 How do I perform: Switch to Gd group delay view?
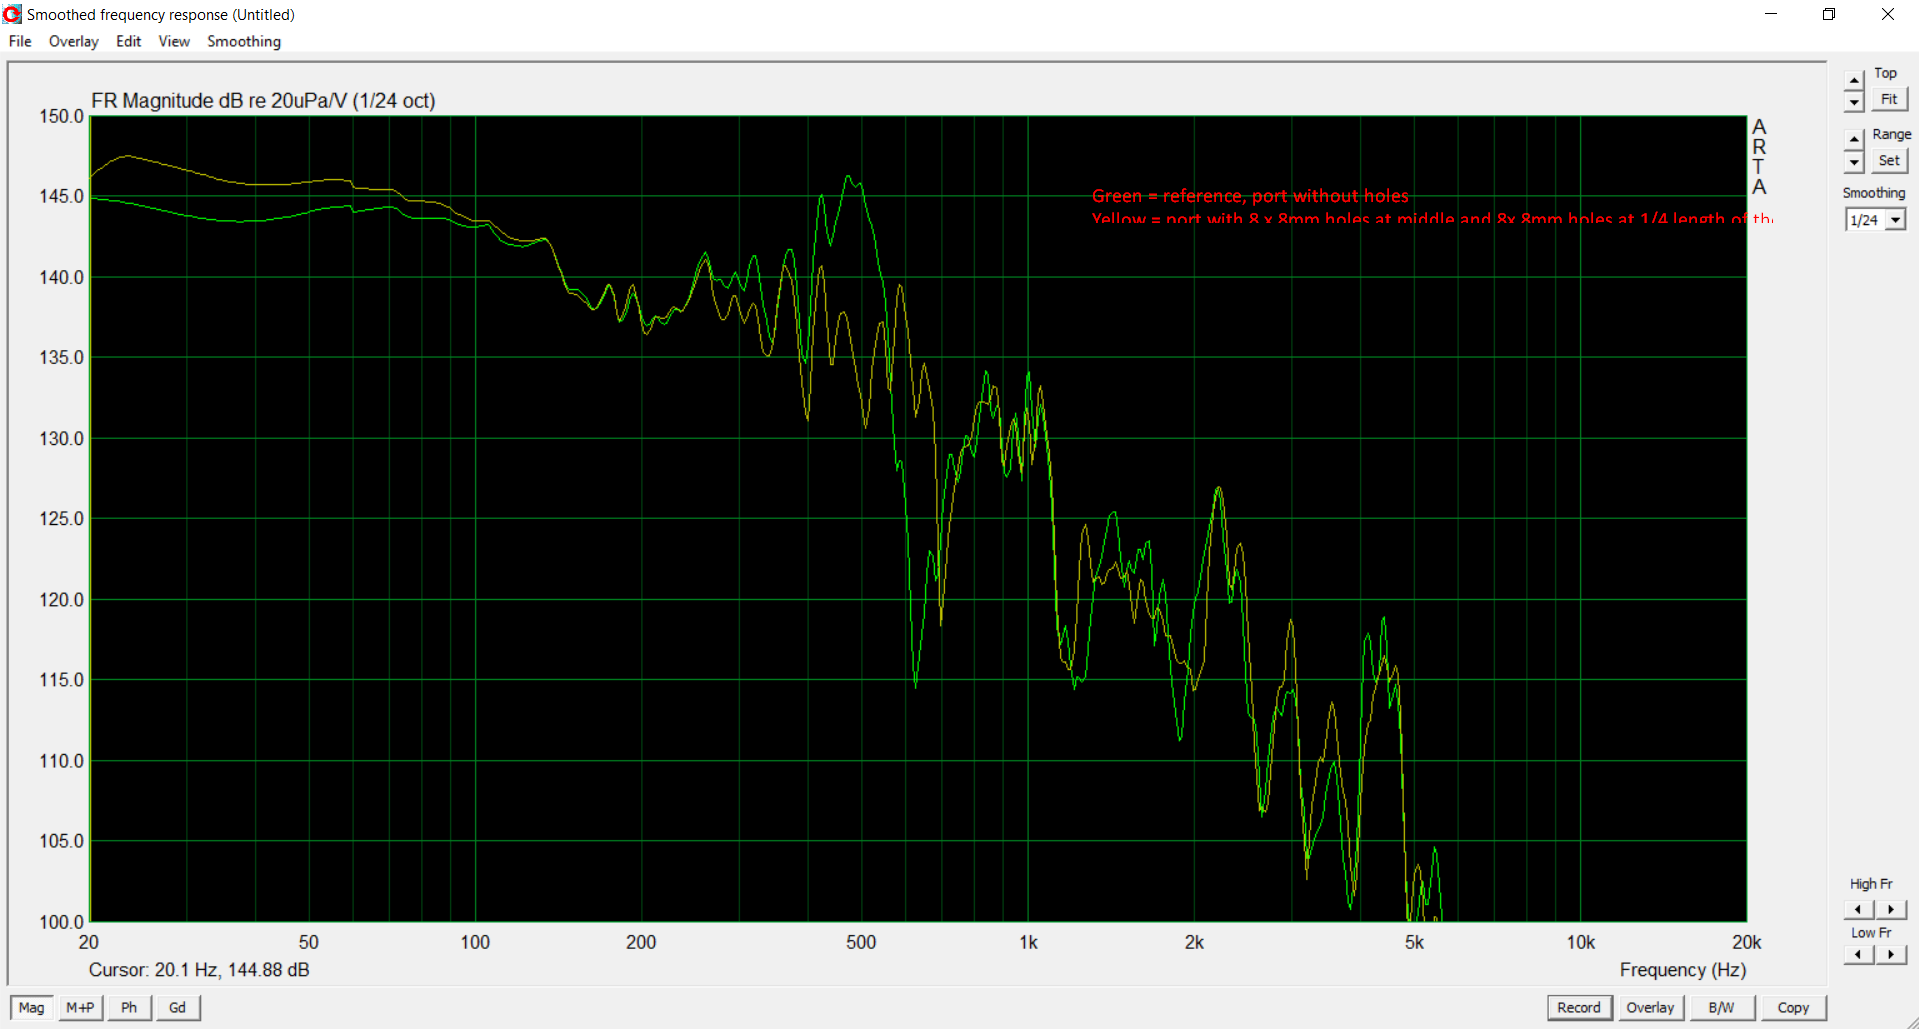point(178,1007)
